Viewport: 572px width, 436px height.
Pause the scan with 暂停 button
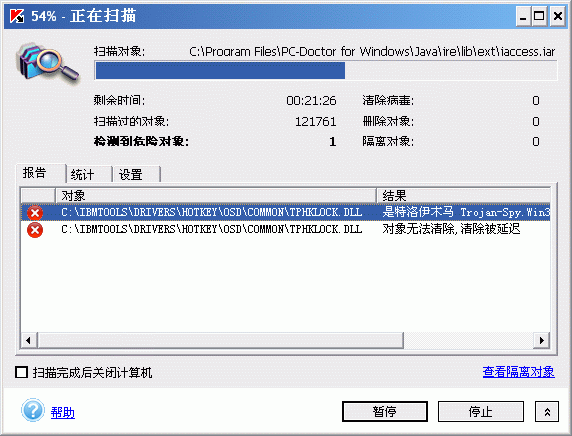tap(384, 412)
